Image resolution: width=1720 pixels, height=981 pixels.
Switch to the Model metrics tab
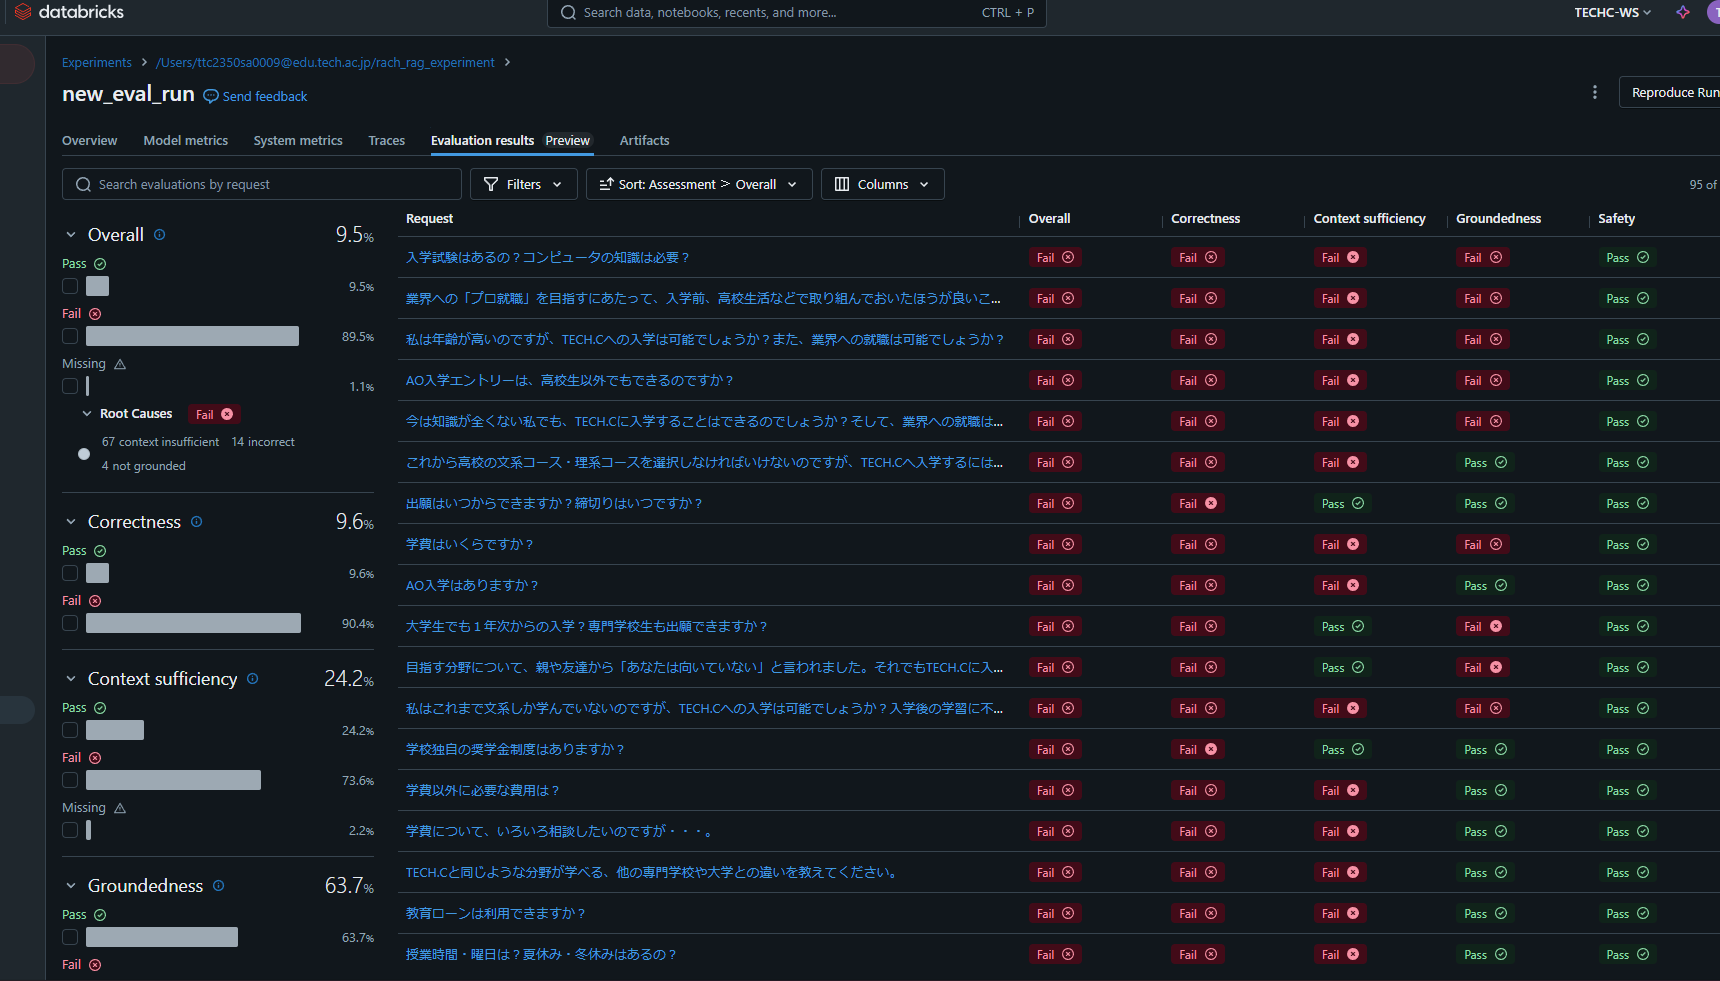(185, 141)
